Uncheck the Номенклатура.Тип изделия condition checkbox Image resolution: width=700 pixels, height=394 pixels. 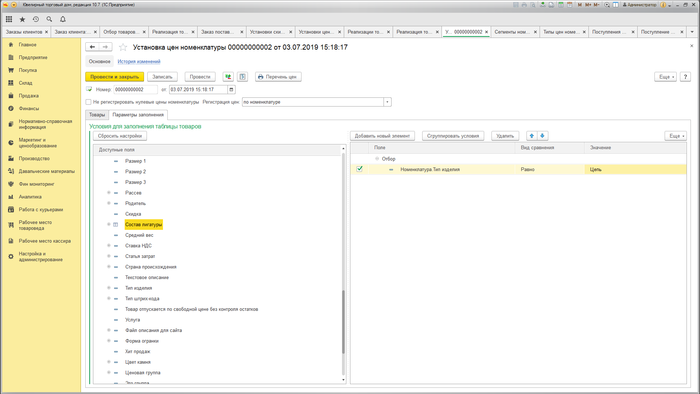point(359,169)
